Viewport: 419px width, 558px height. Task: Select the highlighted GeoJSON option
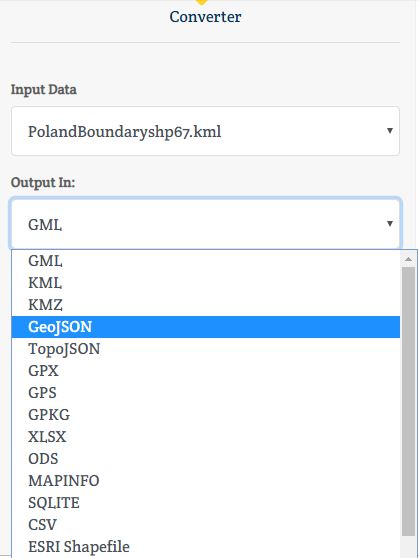(206, 327)
